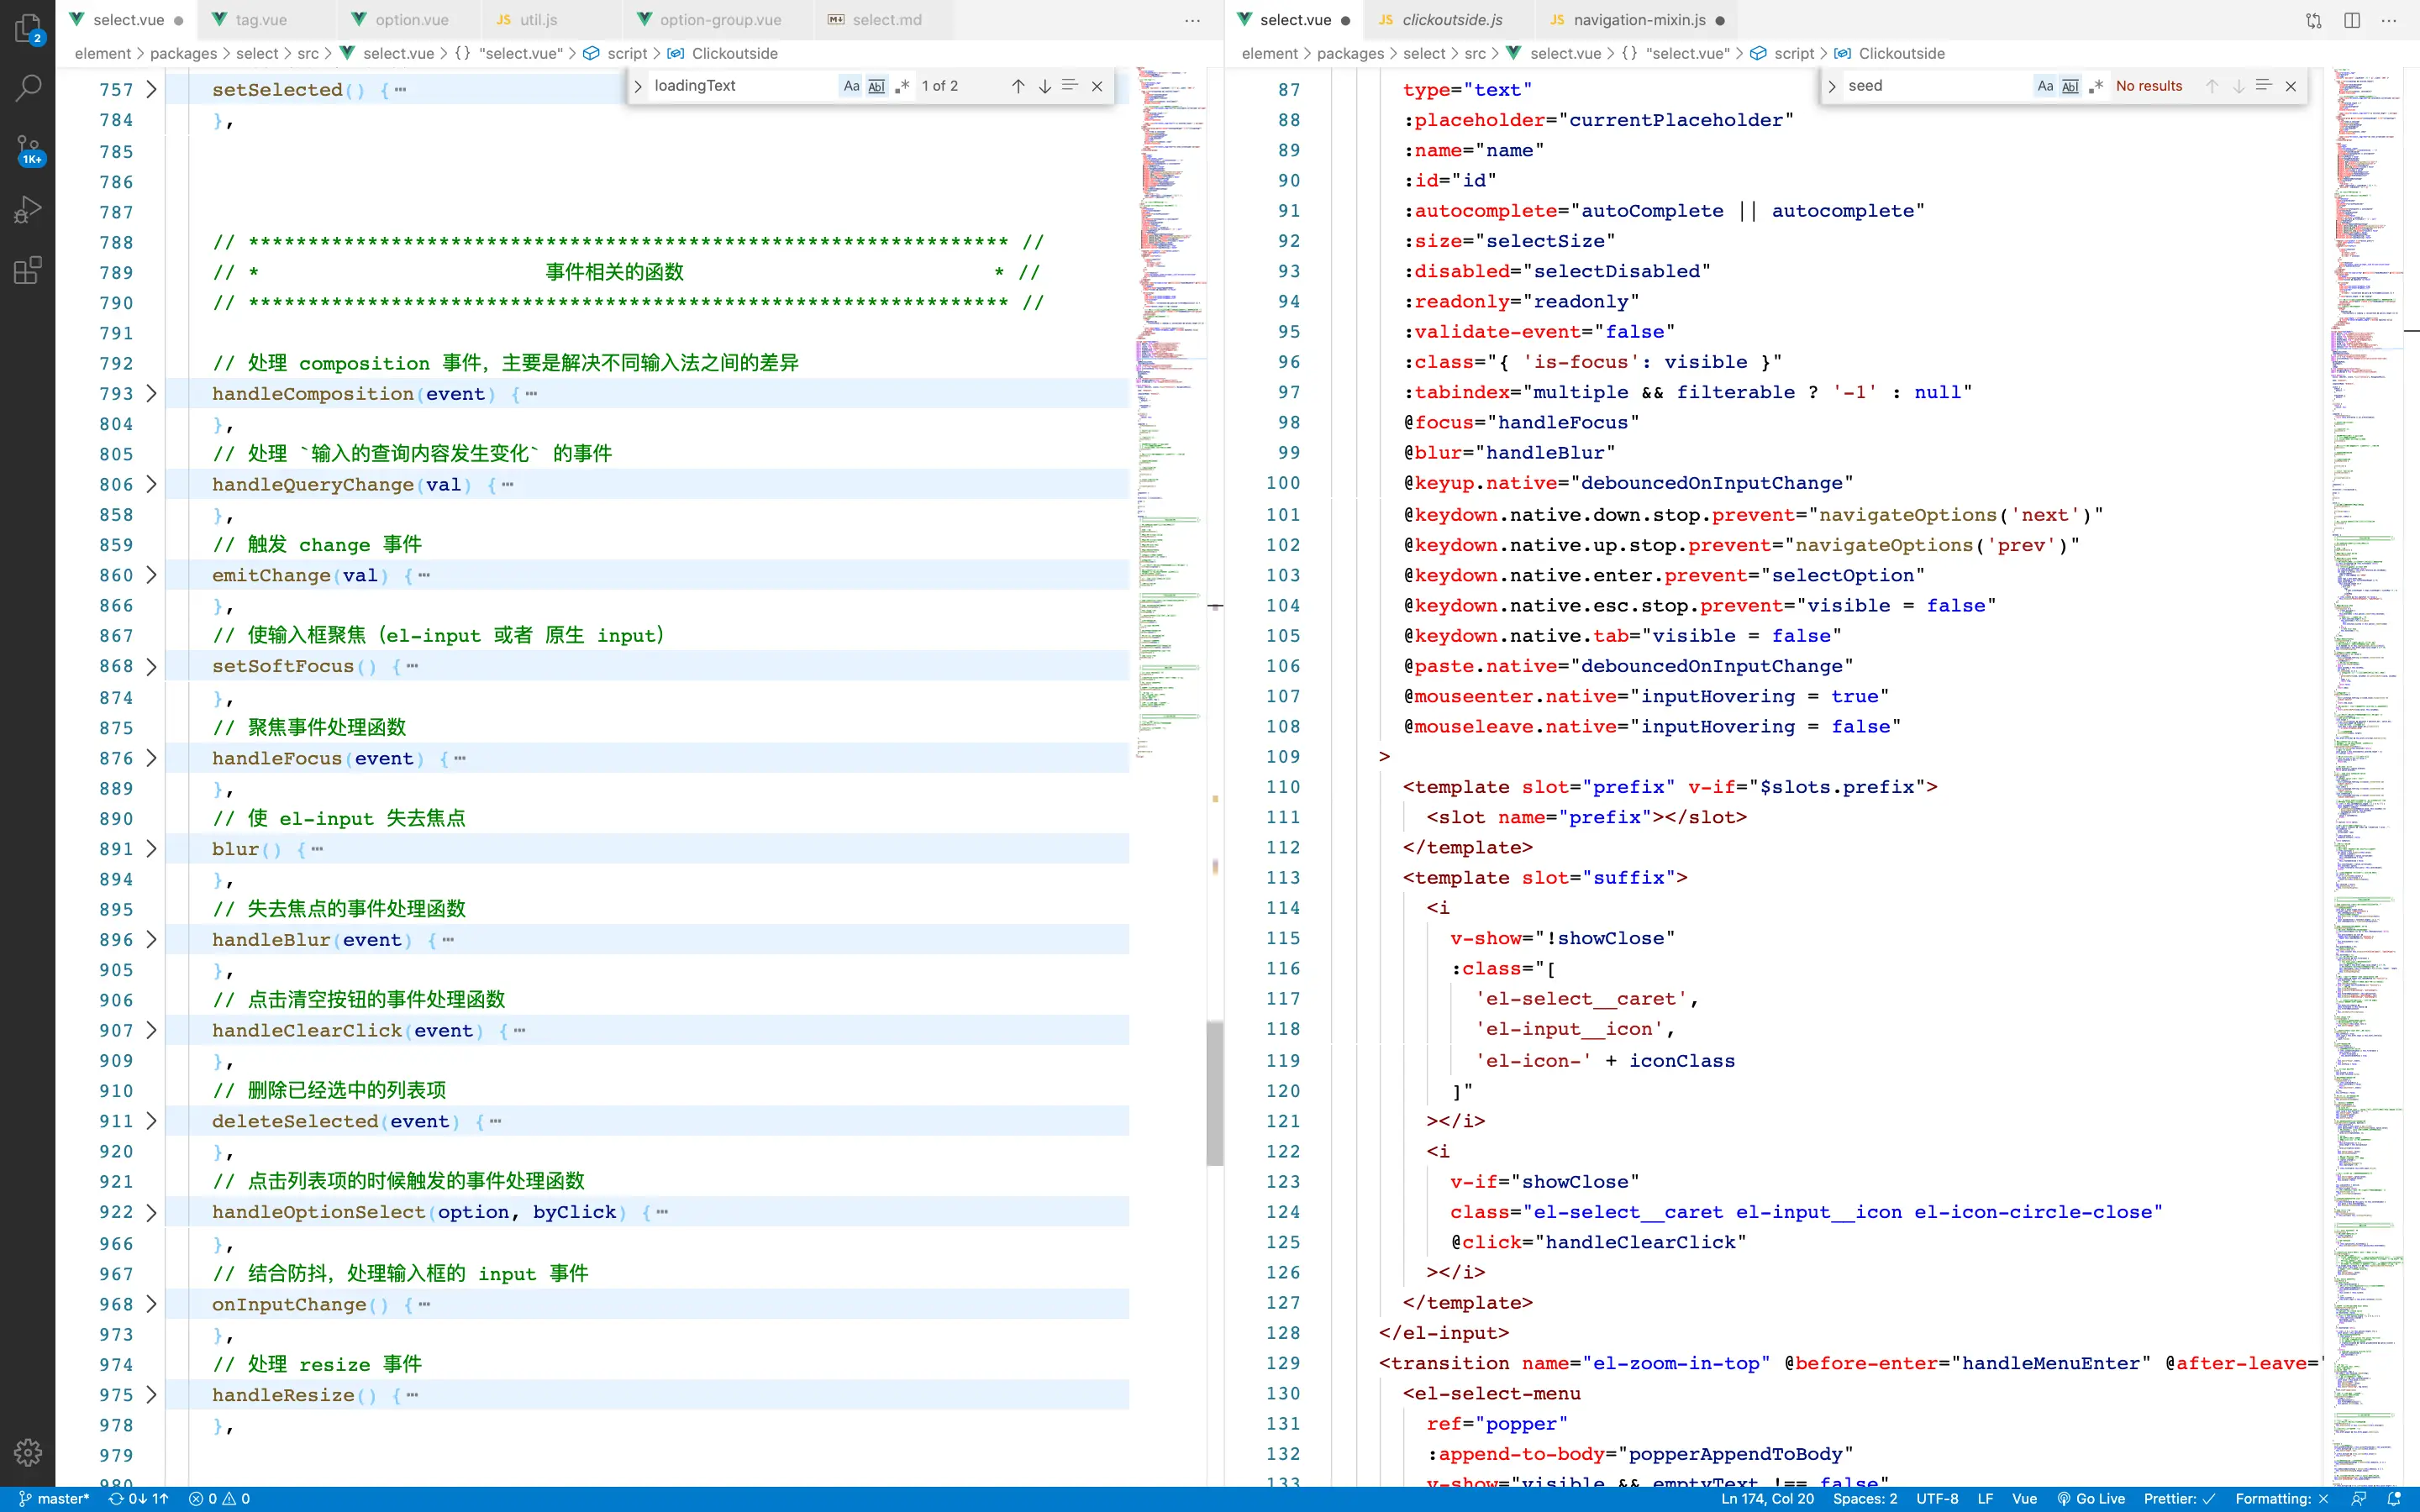
Task: Switch to navigation-mixin.js tab
Action: pos(1638,20)
